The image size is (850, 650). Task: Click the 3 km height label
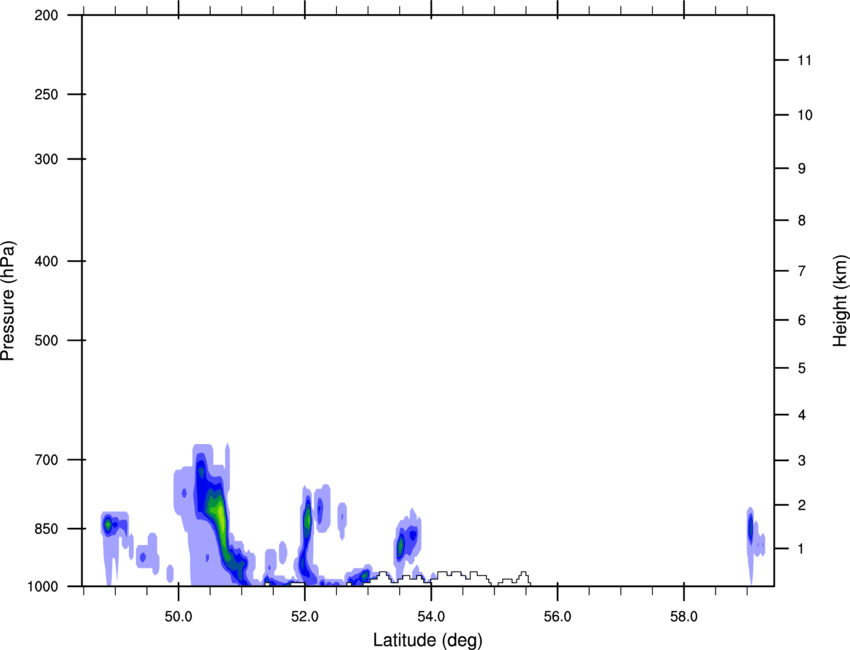point(802,461)
